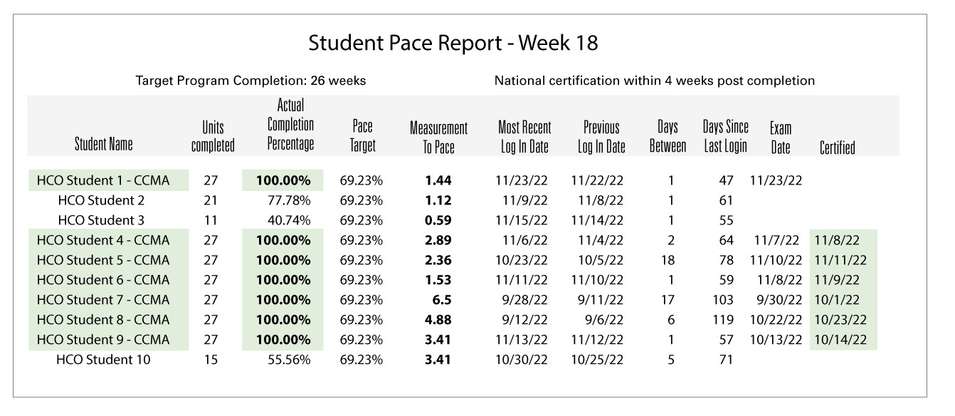955x416 pixels.
Task: Click the Student Name column header
Action: [104, 144]
